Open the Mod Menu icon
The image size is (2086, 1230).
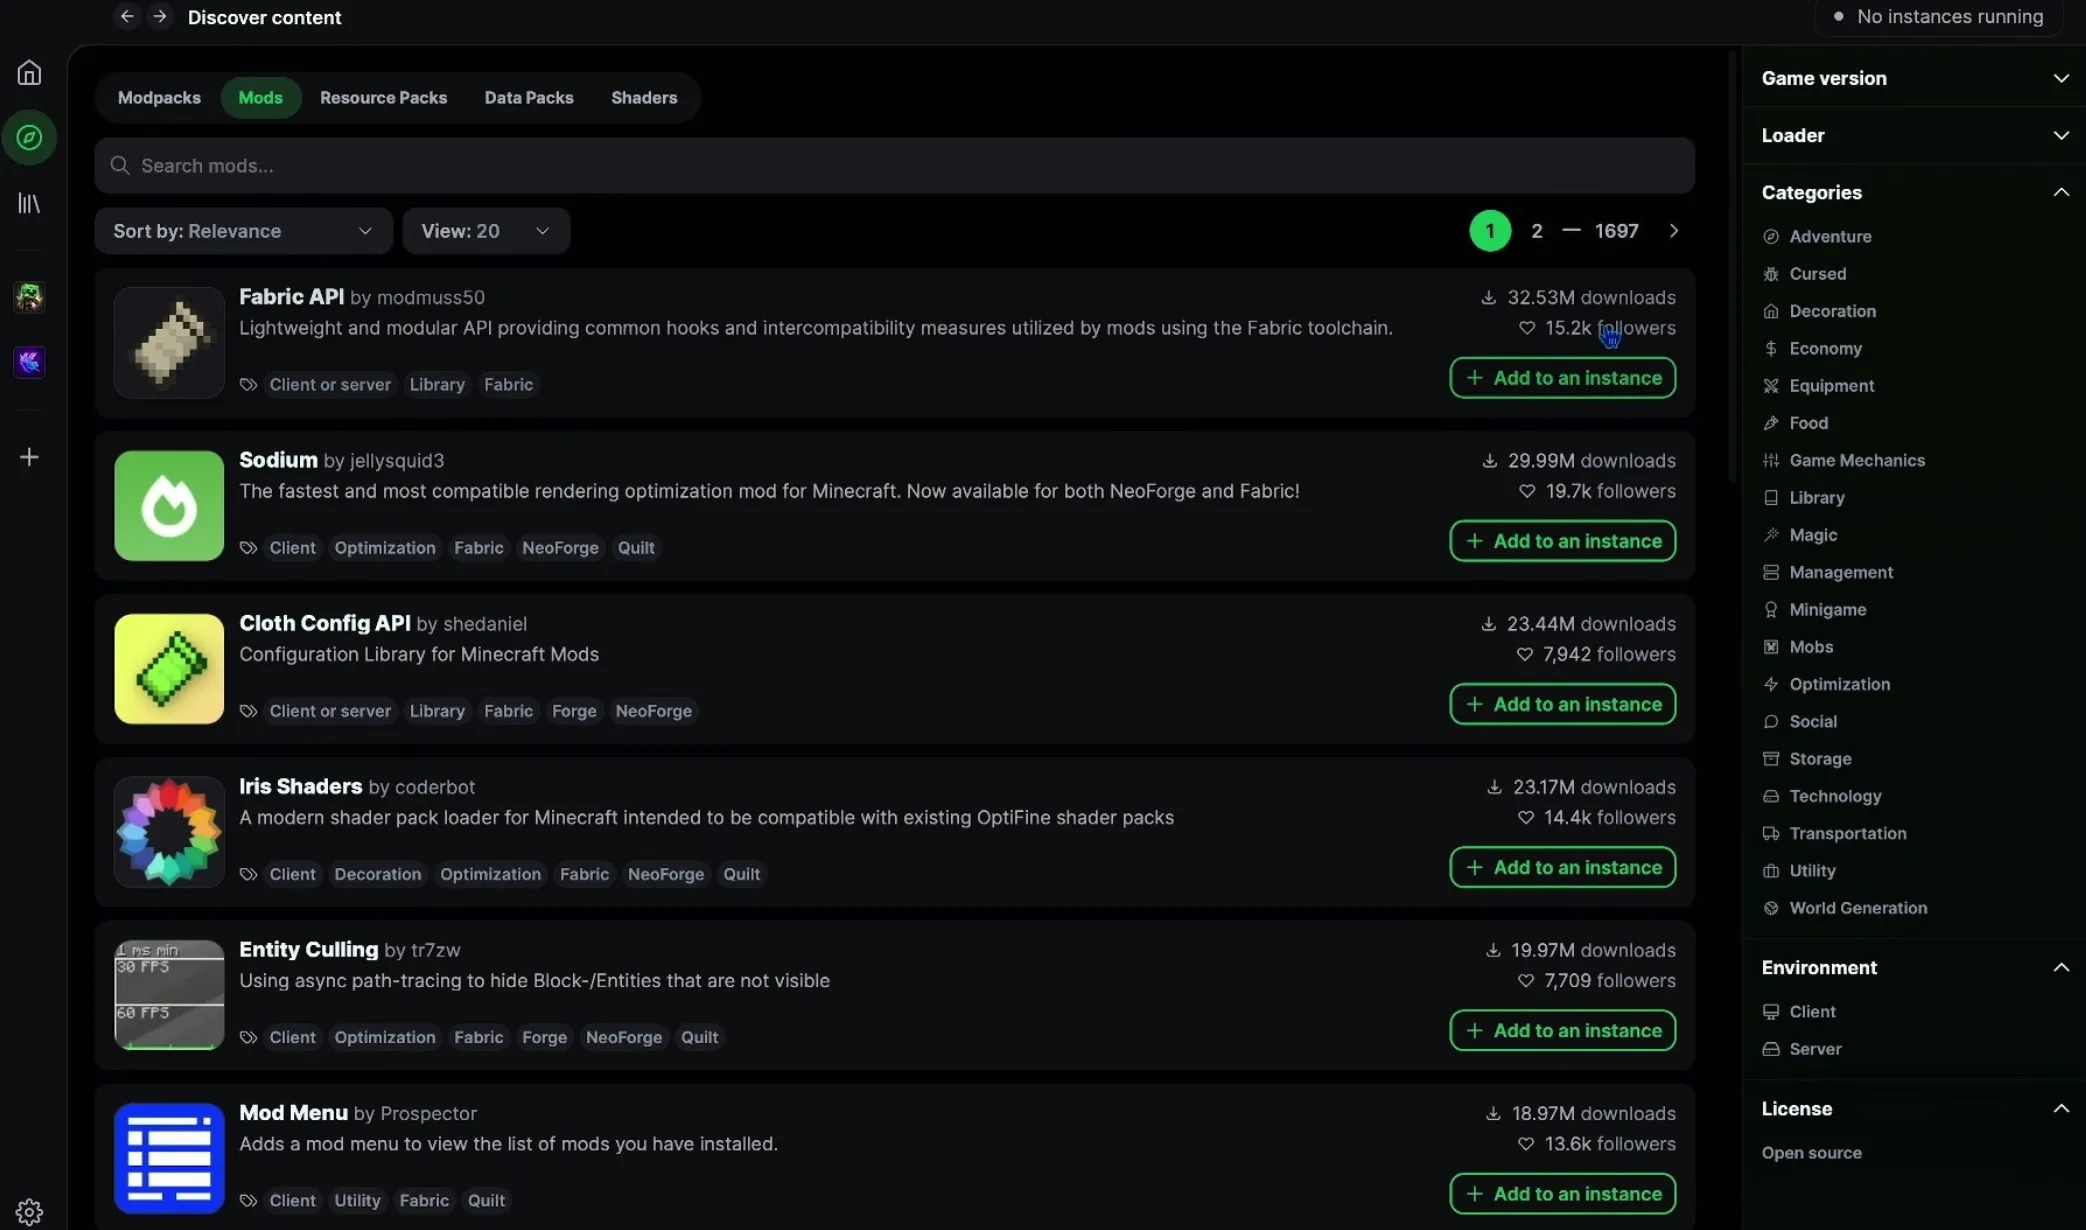(169, 1158)
